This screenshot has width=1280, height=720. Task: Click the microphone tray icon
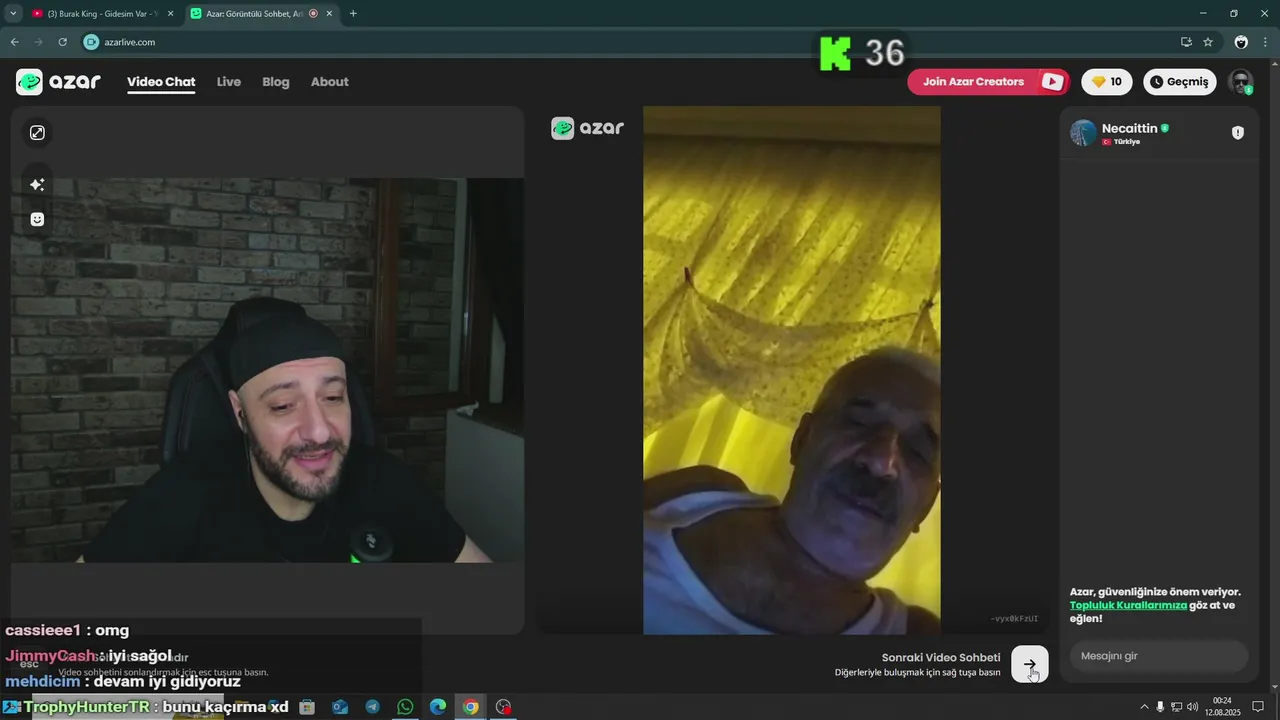pos(1160,707)
